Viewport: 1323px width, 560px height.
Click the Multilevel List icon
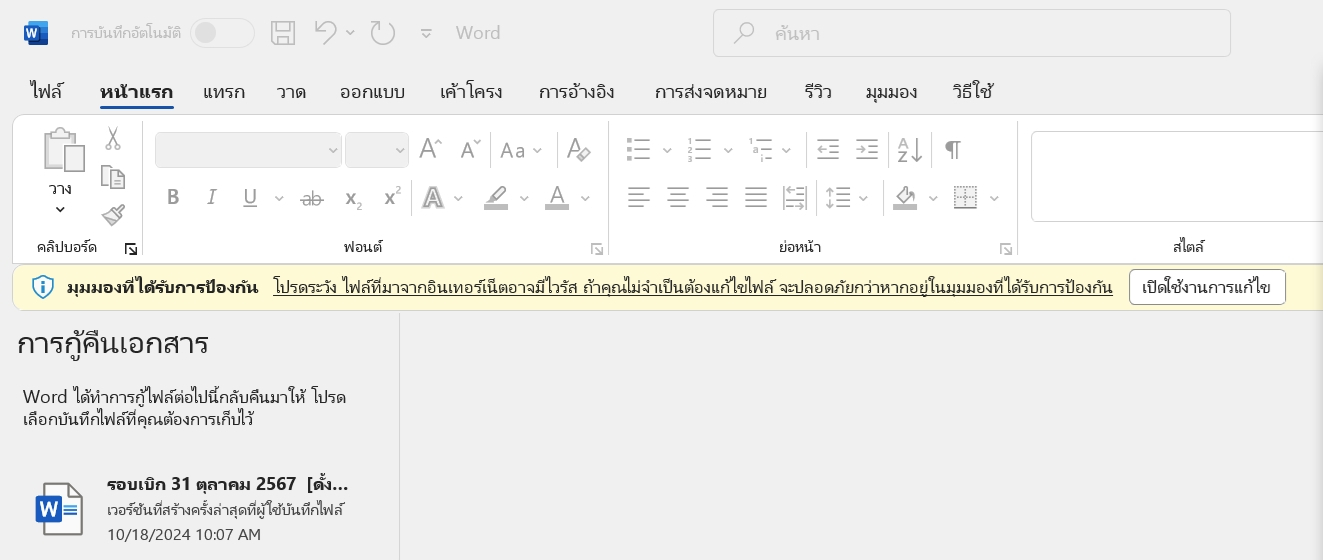pos(760,150)
